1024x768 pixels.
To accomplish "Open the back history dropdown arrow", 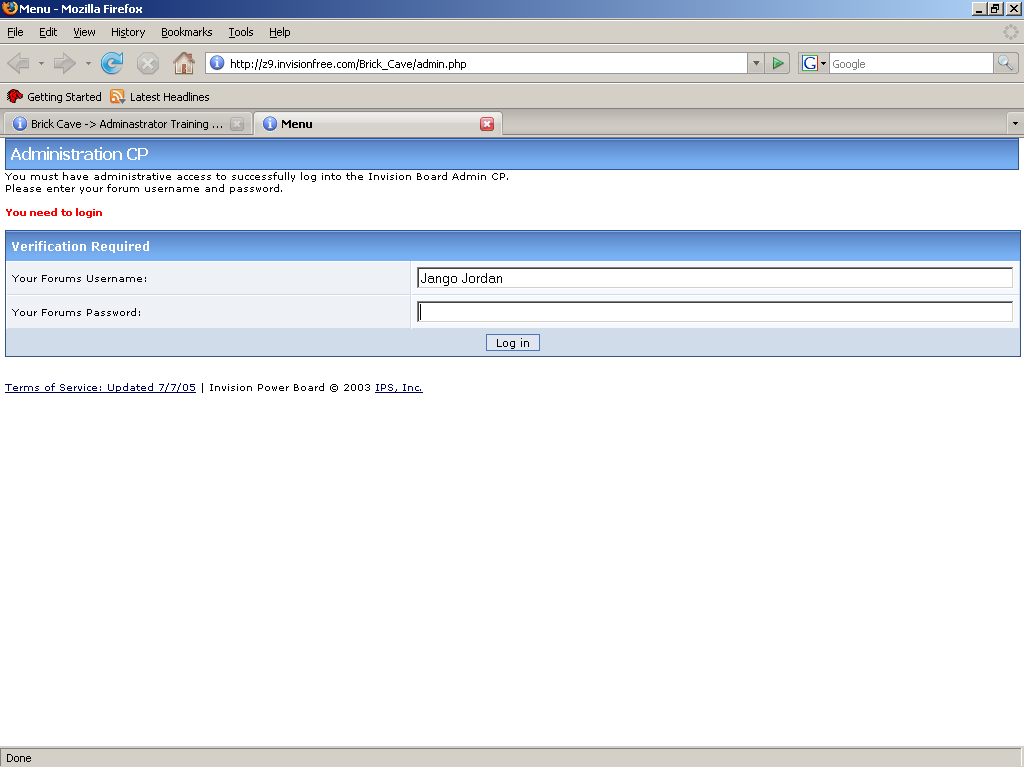I will tap(41, 63).
